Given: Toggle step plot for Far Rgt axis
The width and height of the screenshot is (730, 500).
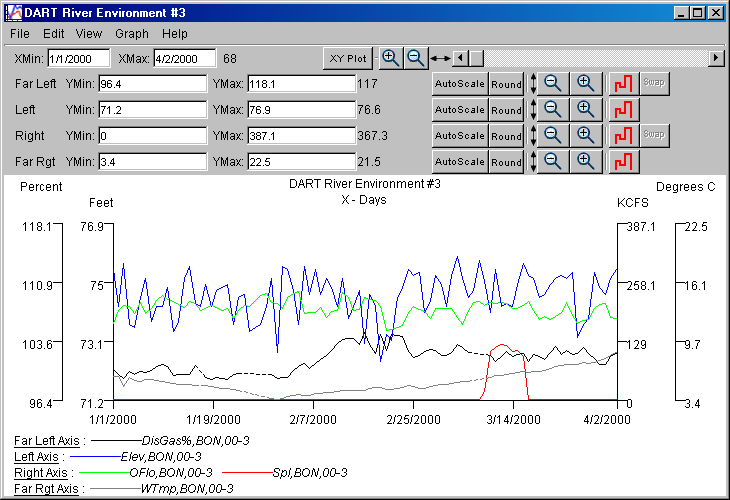Looking at the screenshot, I should click(623, 161).
